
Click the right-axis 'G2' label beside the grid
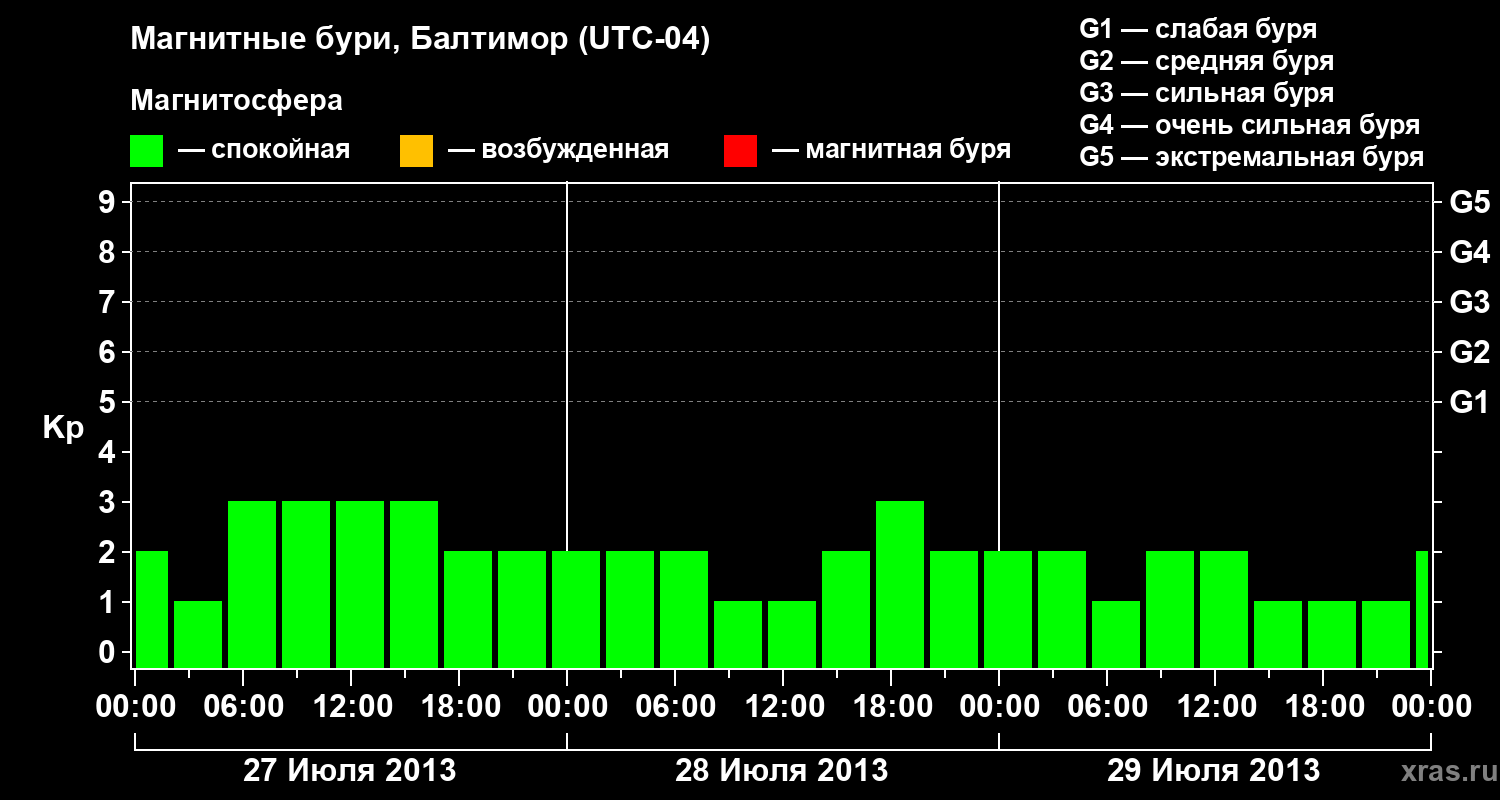1469,352
